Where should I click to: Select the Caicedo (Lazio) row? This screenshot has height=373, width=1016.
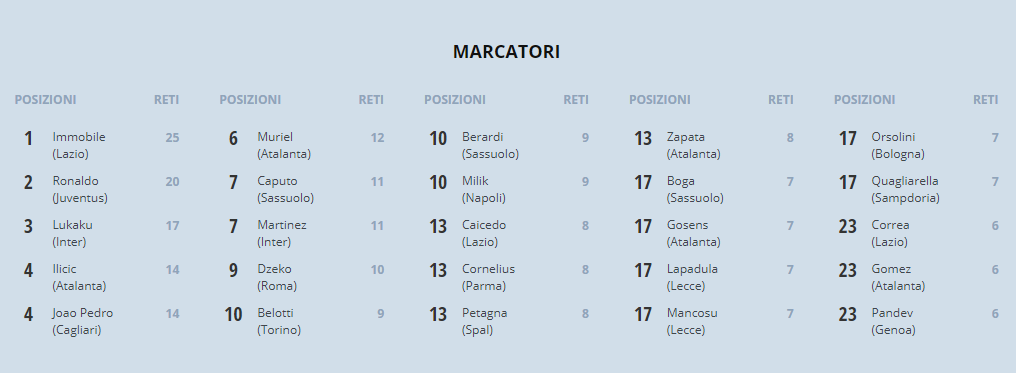point(507,233)
